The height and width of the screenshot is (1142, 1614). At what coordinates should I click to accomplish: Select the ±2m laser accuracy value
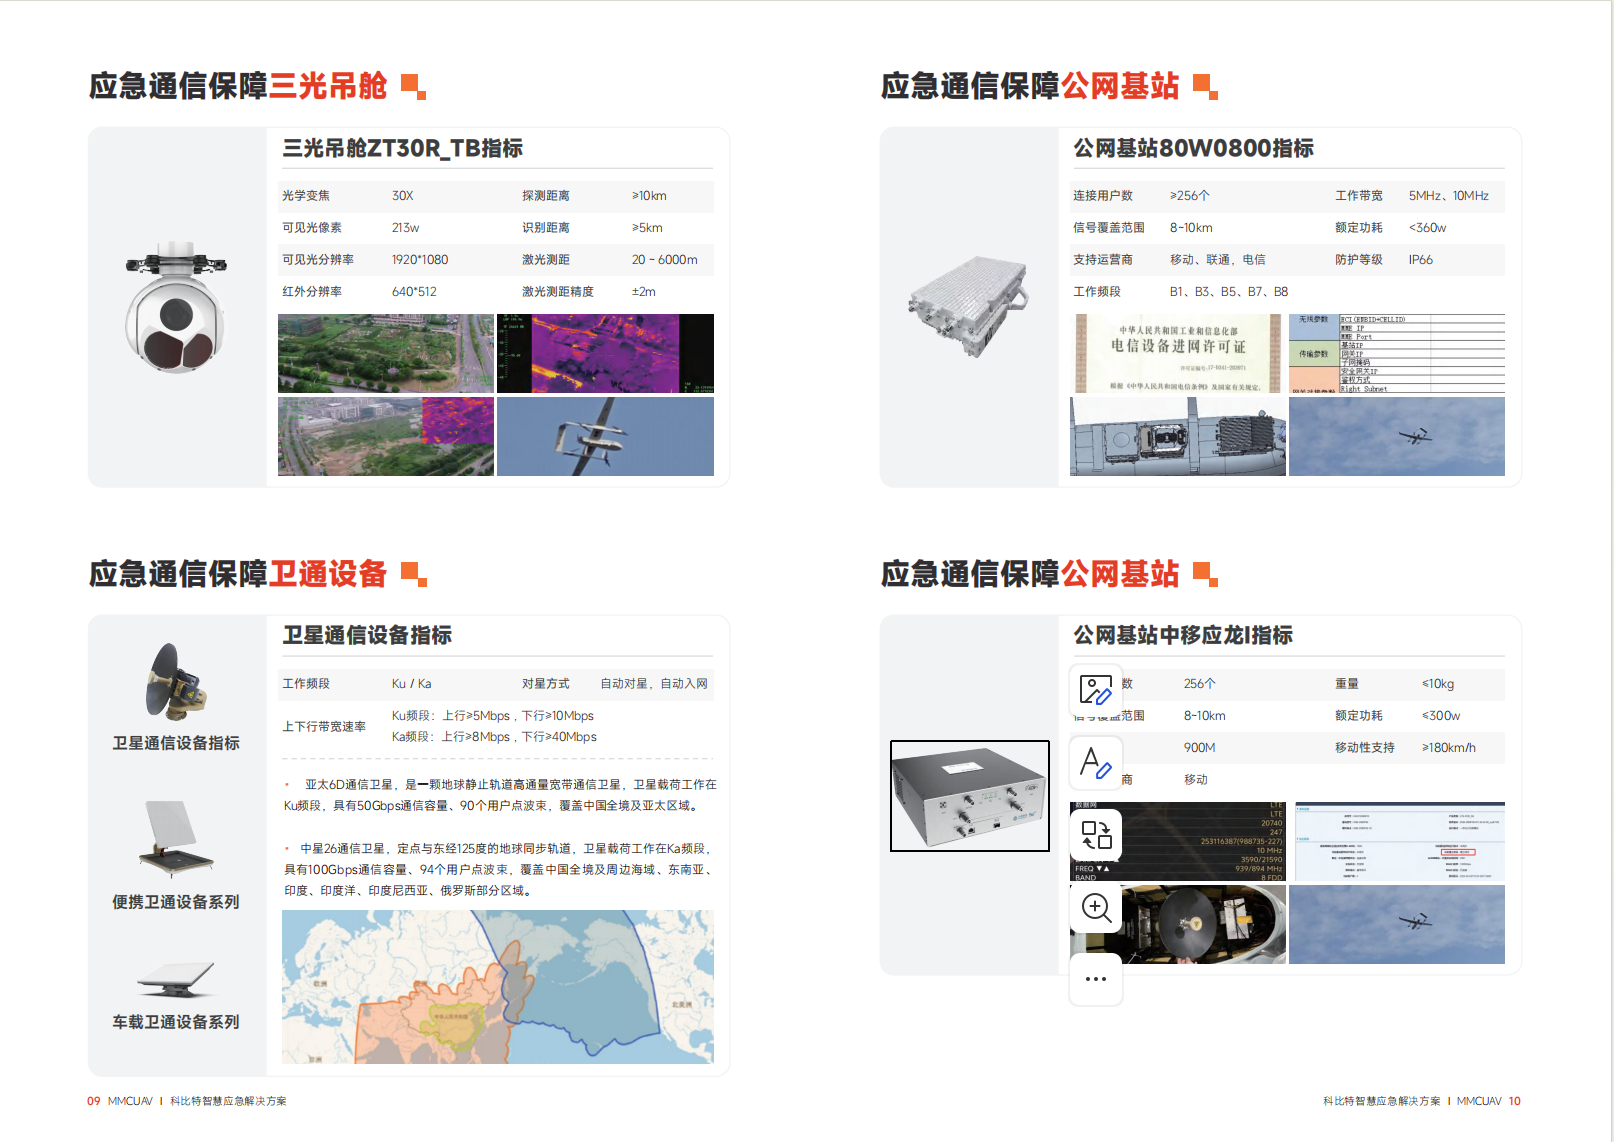point(644,292)
